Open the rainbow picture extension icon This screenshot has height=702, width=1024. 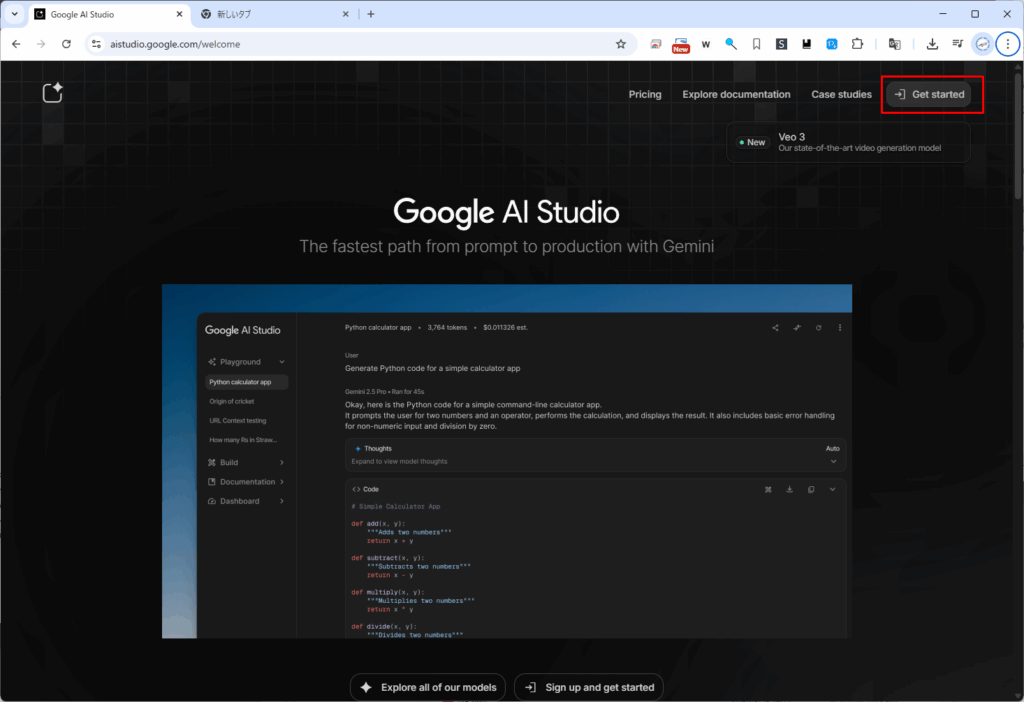[x=656, y=44]
